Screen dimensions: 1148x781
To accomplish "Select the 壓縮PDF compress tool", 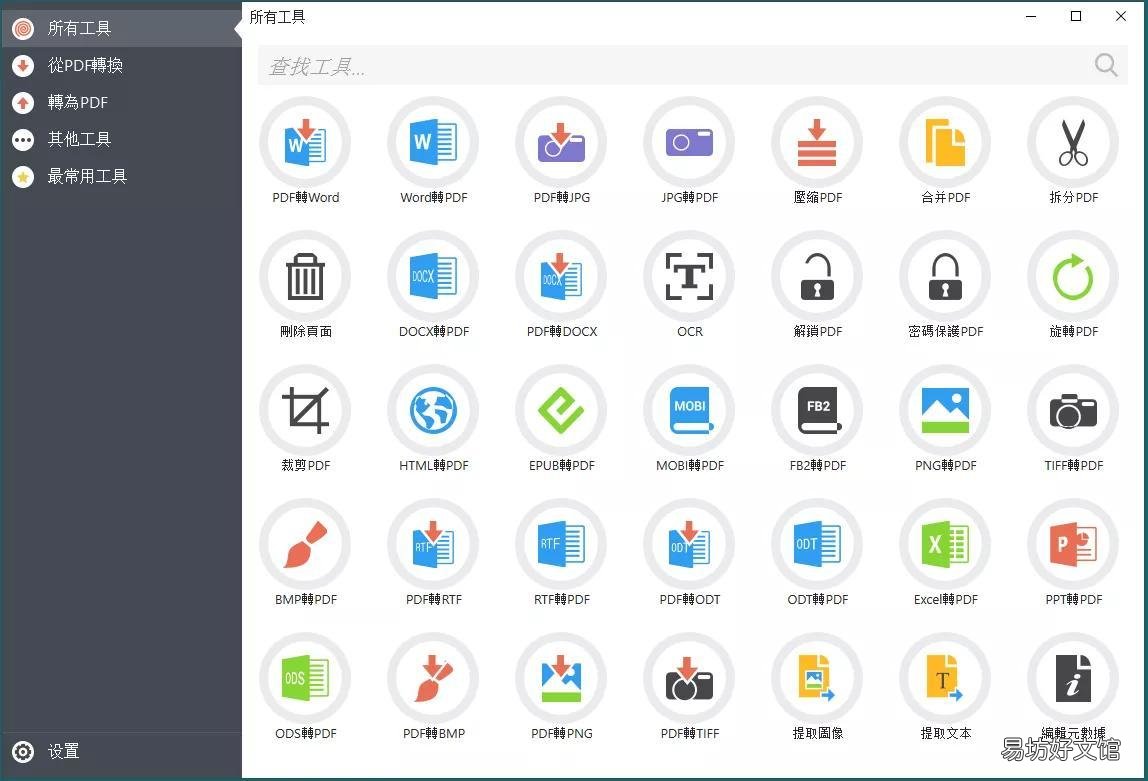I will (817, 143).
